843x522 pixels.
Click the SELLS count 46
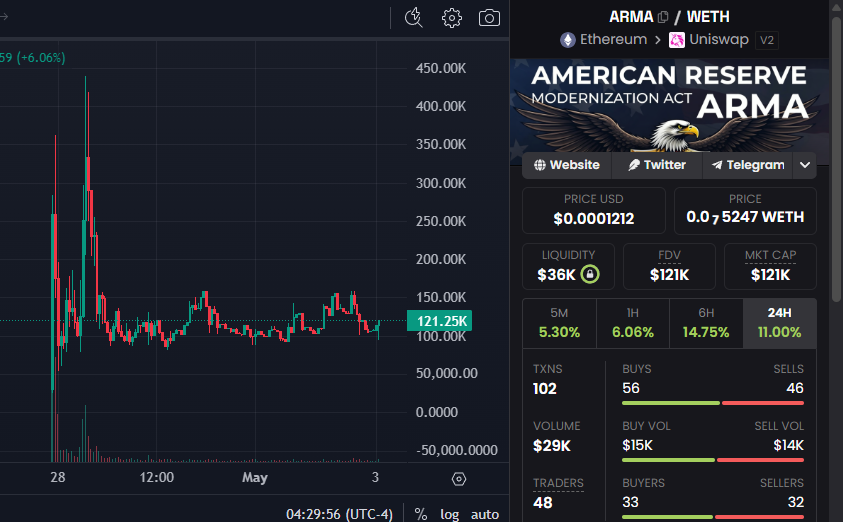point(795,388)
